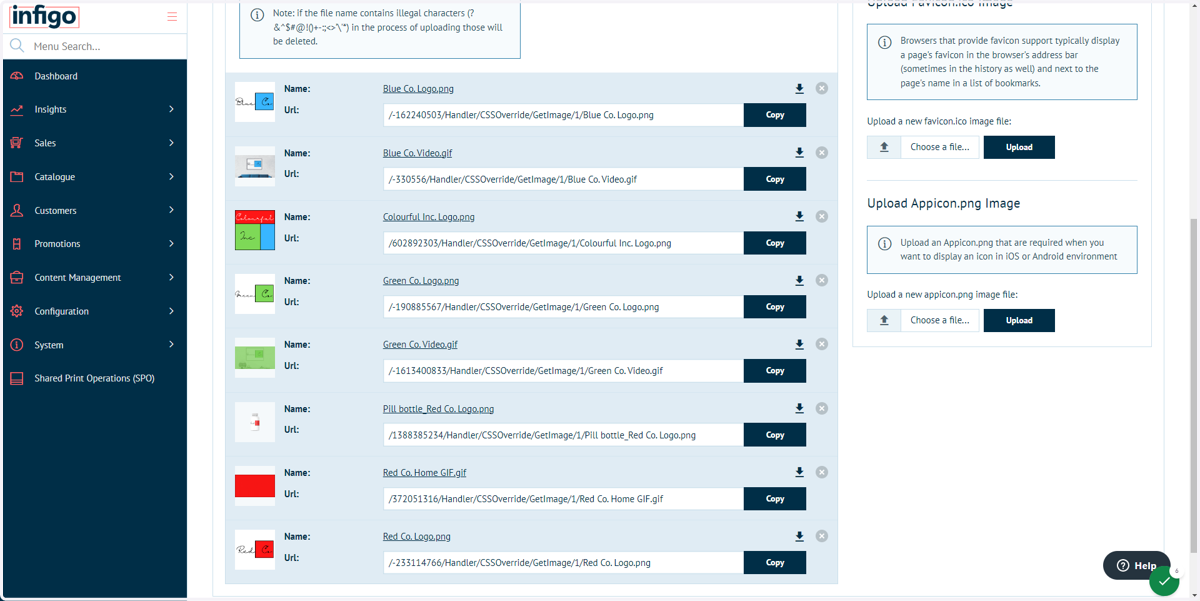Click the page vertical scrollbar
Screen dimensions: 1200x601
point(1194,385)
